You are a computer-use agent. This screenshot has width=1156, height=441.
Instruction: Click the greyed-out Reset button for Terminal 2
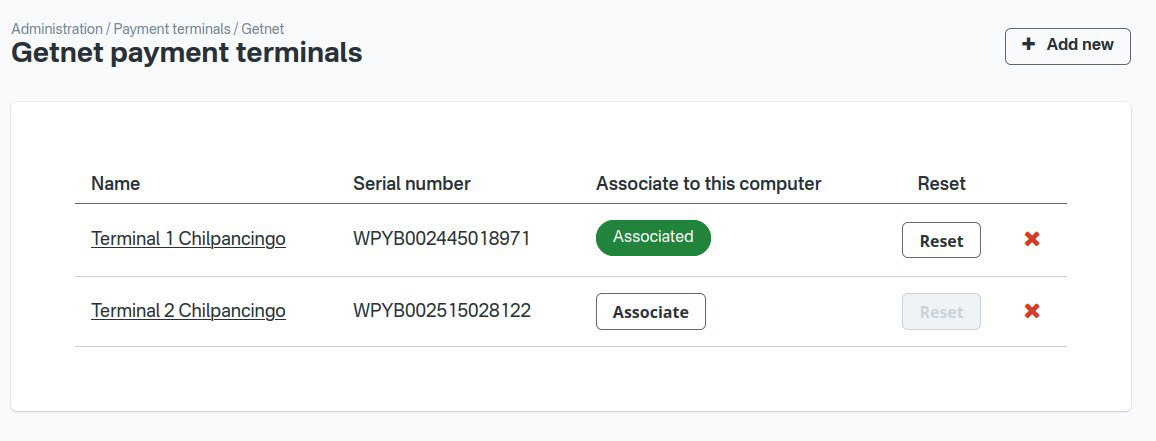[x=941, y=312]
